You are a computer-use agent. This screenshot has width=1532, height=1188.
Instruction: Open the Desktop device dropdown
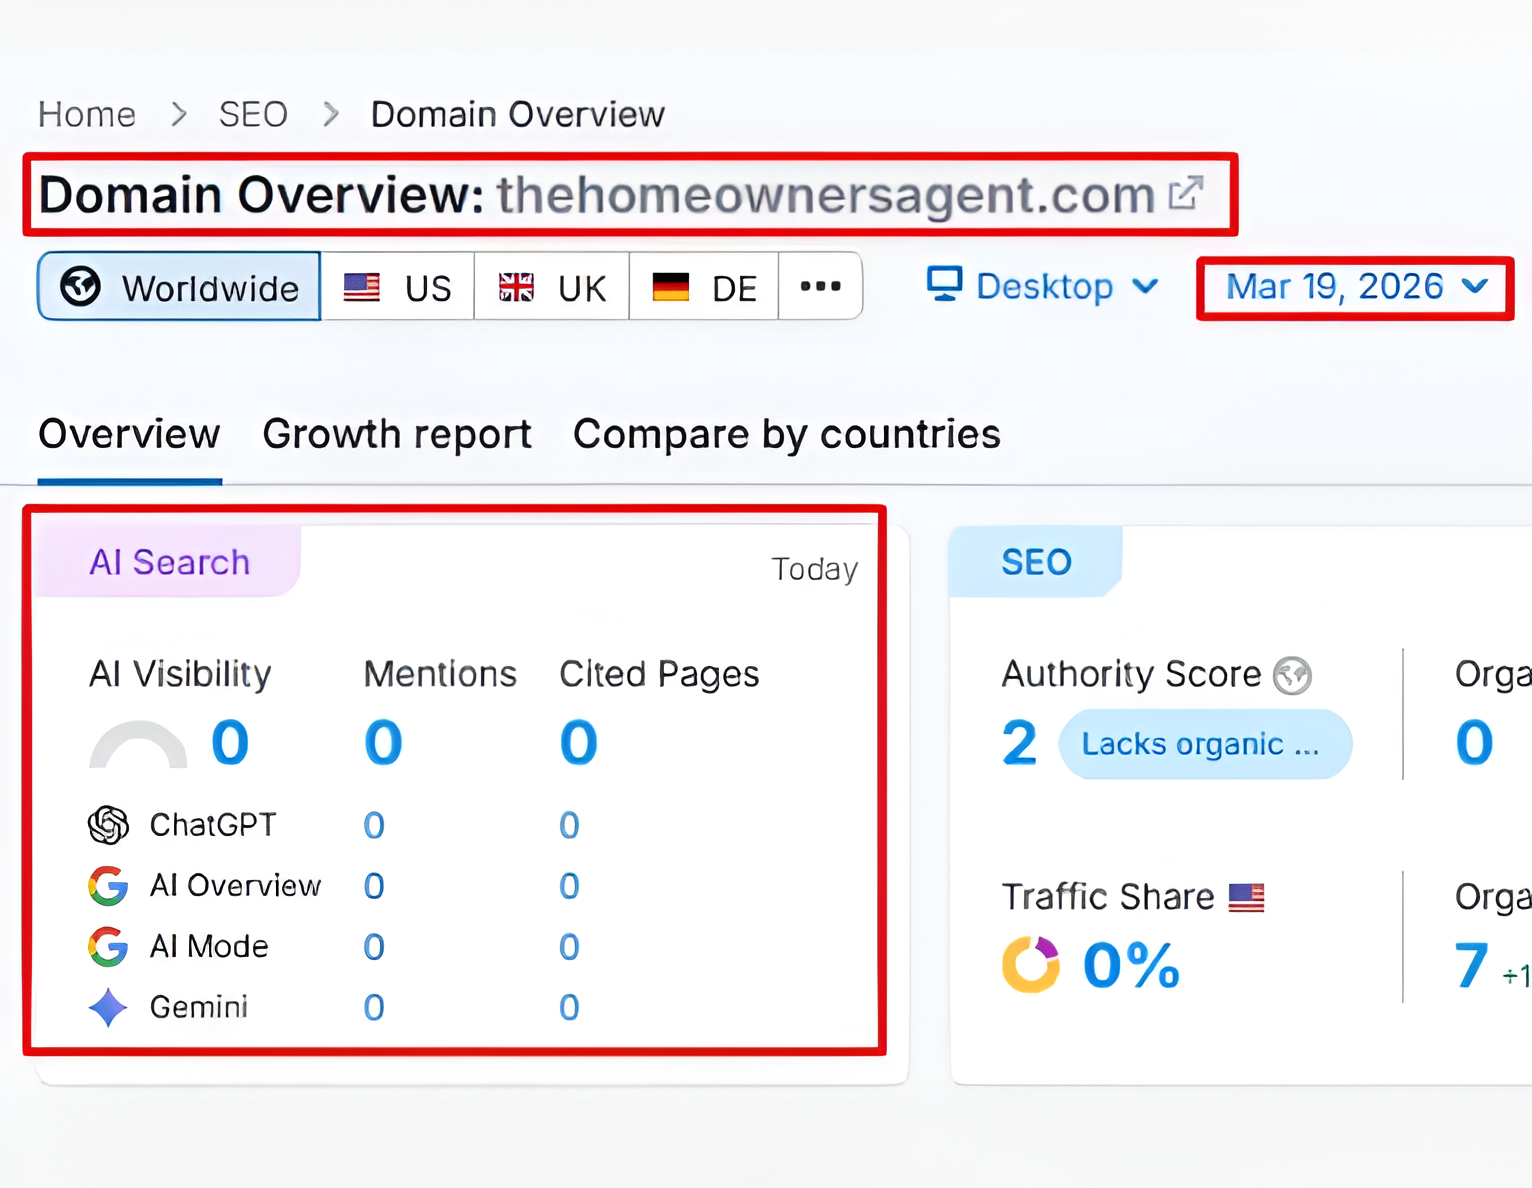[x=1043, y=286]
